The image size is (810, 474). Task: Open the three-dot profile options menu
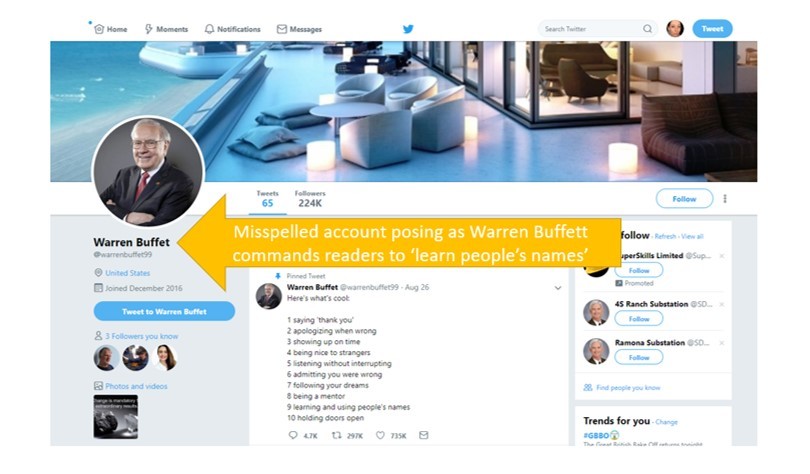[725, 199]
